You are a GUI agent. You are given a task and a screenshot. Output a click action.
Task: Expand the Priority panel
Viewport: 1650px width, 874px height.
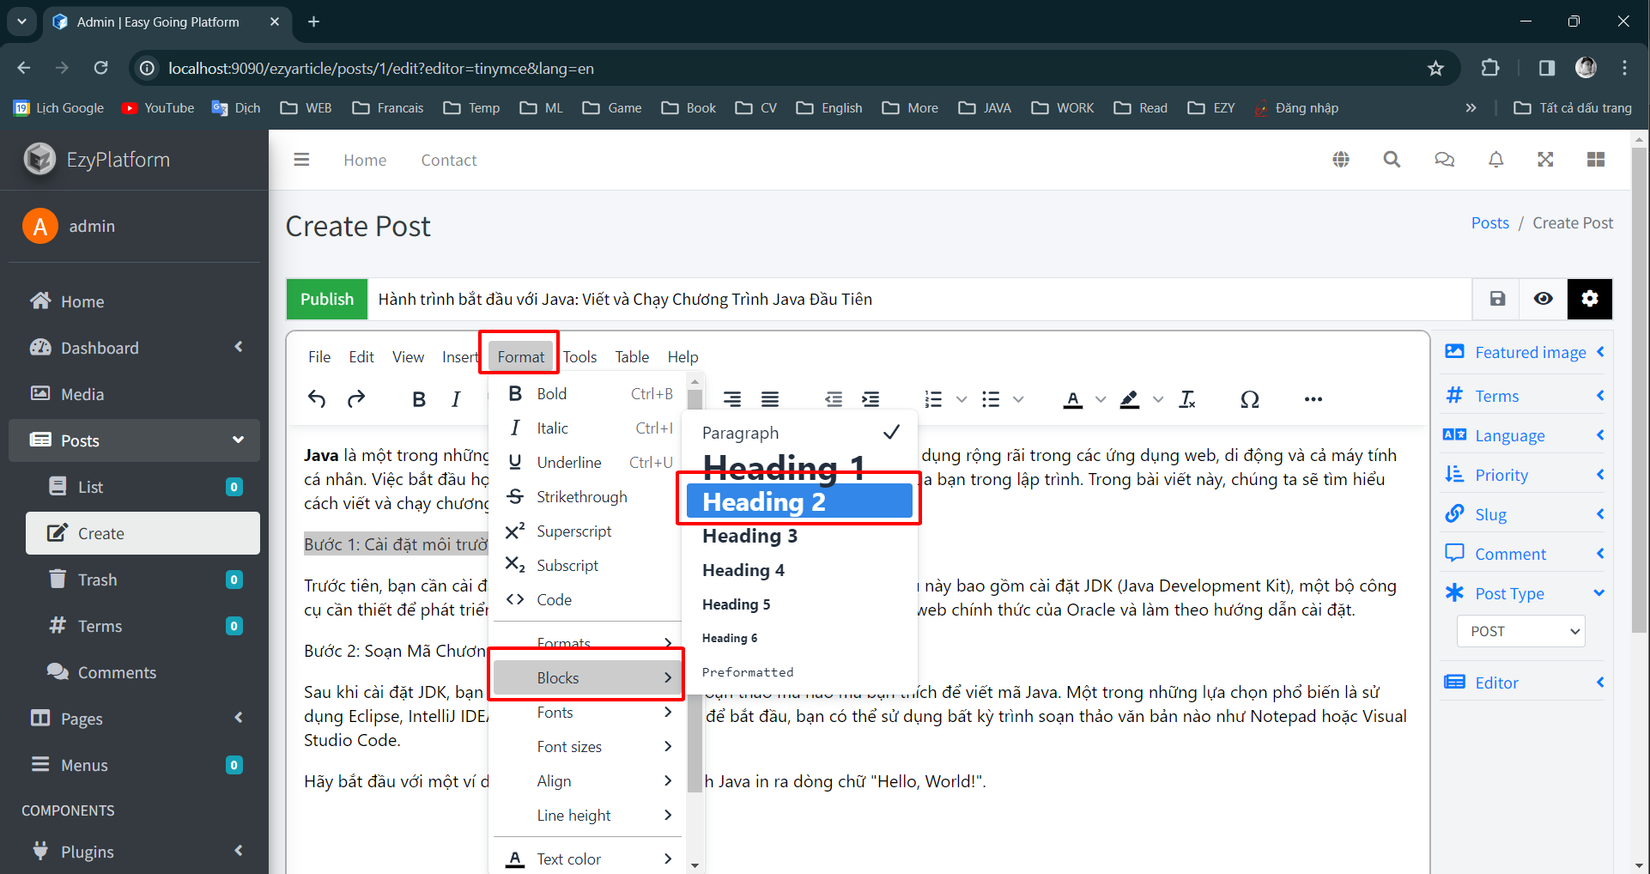[x=1524, y=475]
